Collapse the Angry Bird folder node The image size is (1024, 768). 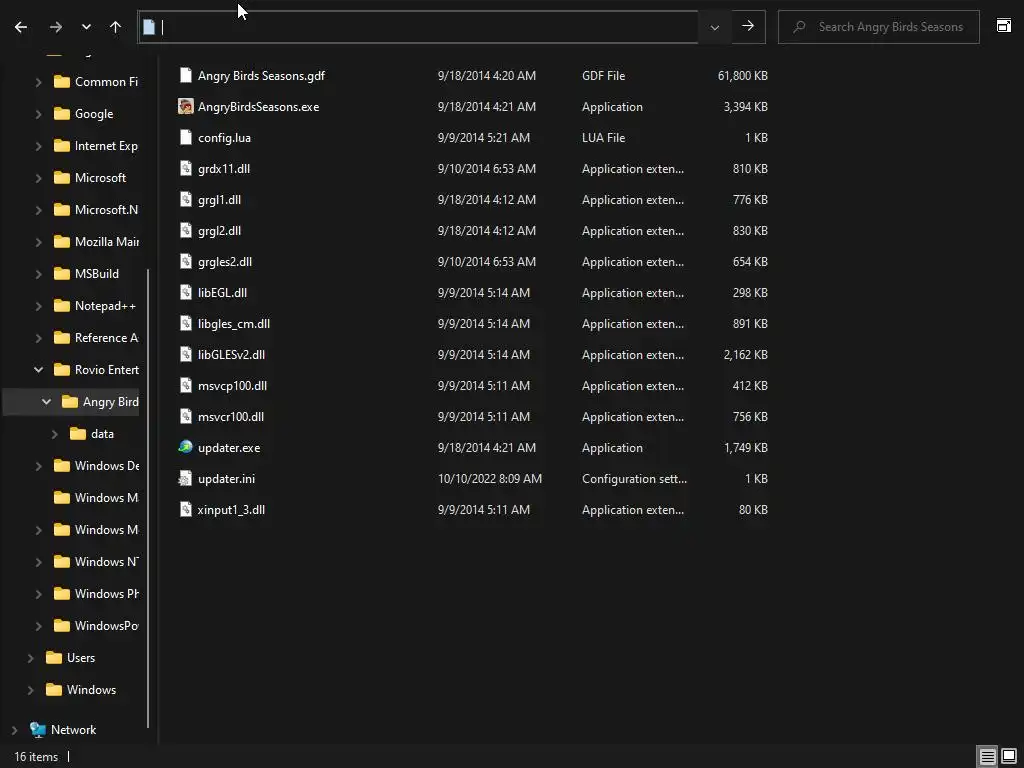coord(46,402)
